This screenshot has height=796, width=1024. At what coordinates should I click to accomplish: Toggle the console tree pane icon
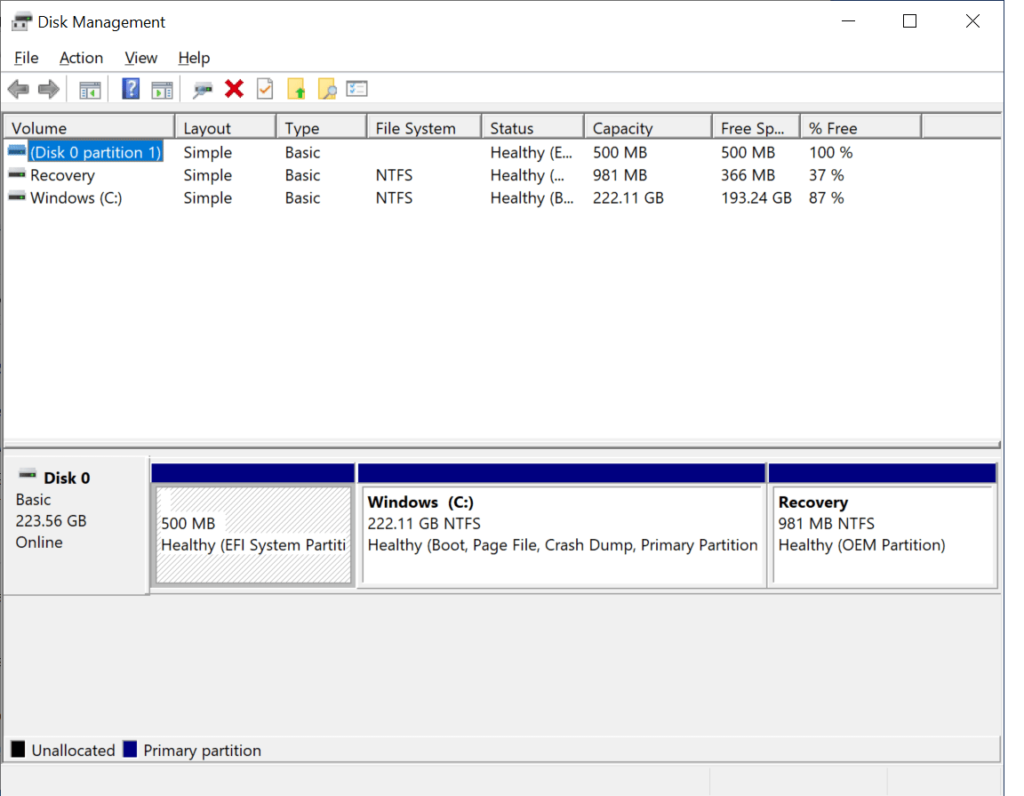pos(90,90)
